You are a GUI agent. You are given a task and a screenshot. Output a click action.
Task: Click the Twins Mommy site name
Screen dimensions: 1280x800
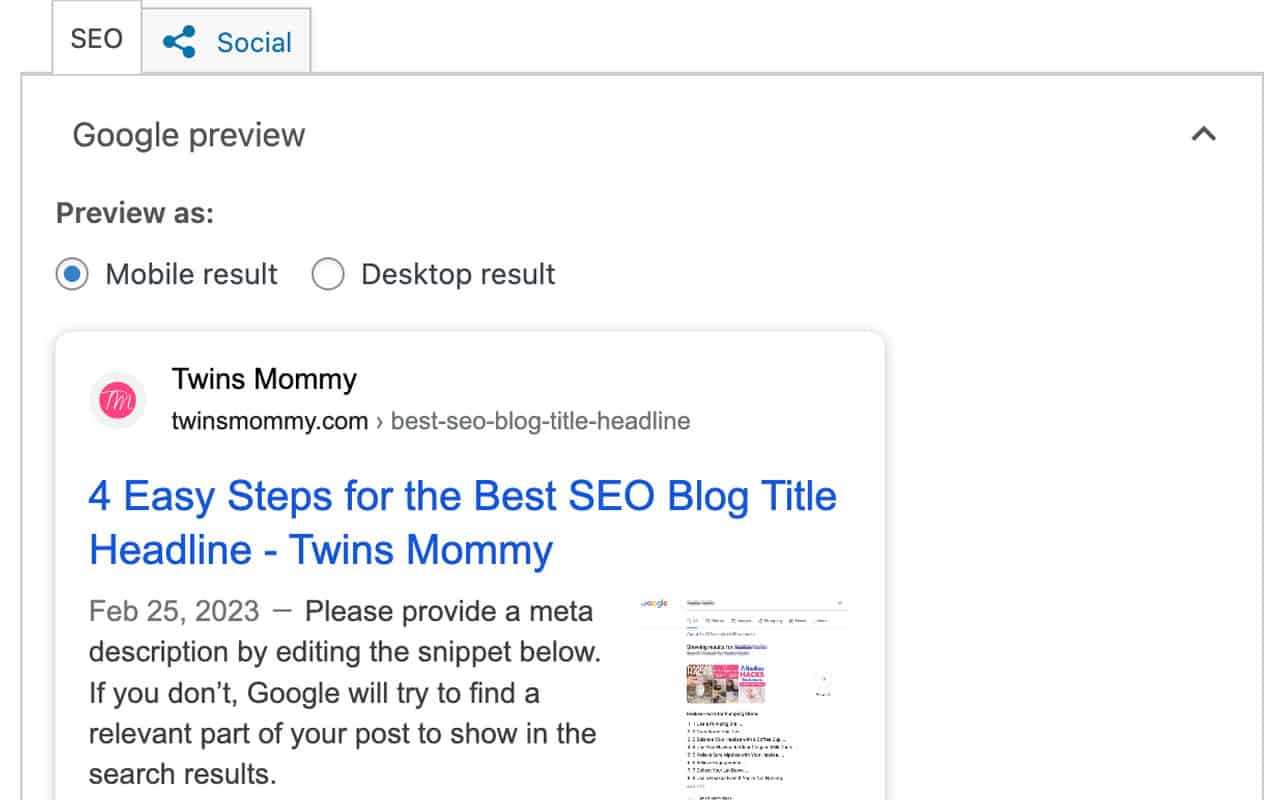pyautogui.click(x=265, y=379)
